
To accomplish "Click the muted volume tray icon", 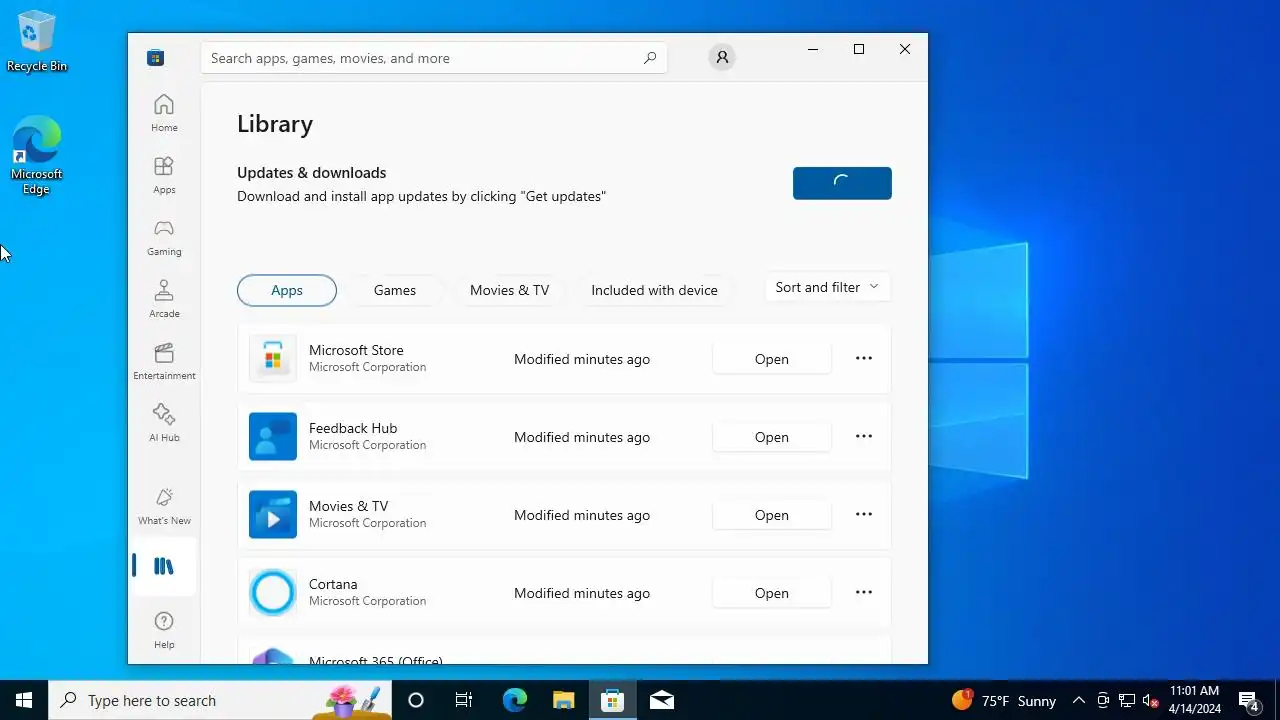I will (x=1151, y=700).
